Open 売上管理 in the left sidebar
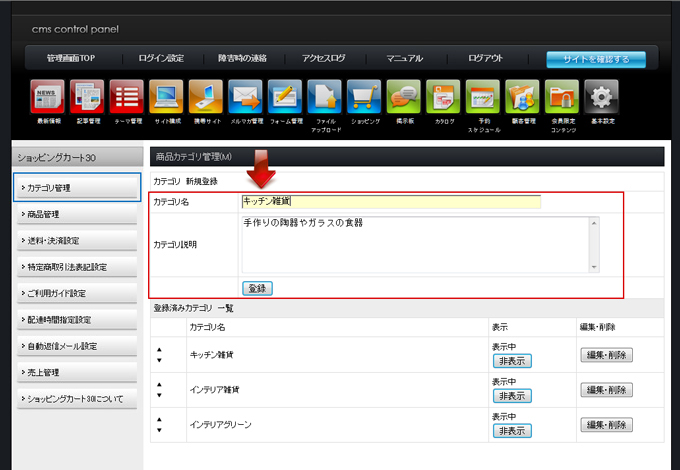The image size is (680, 470). click(77, 373)
